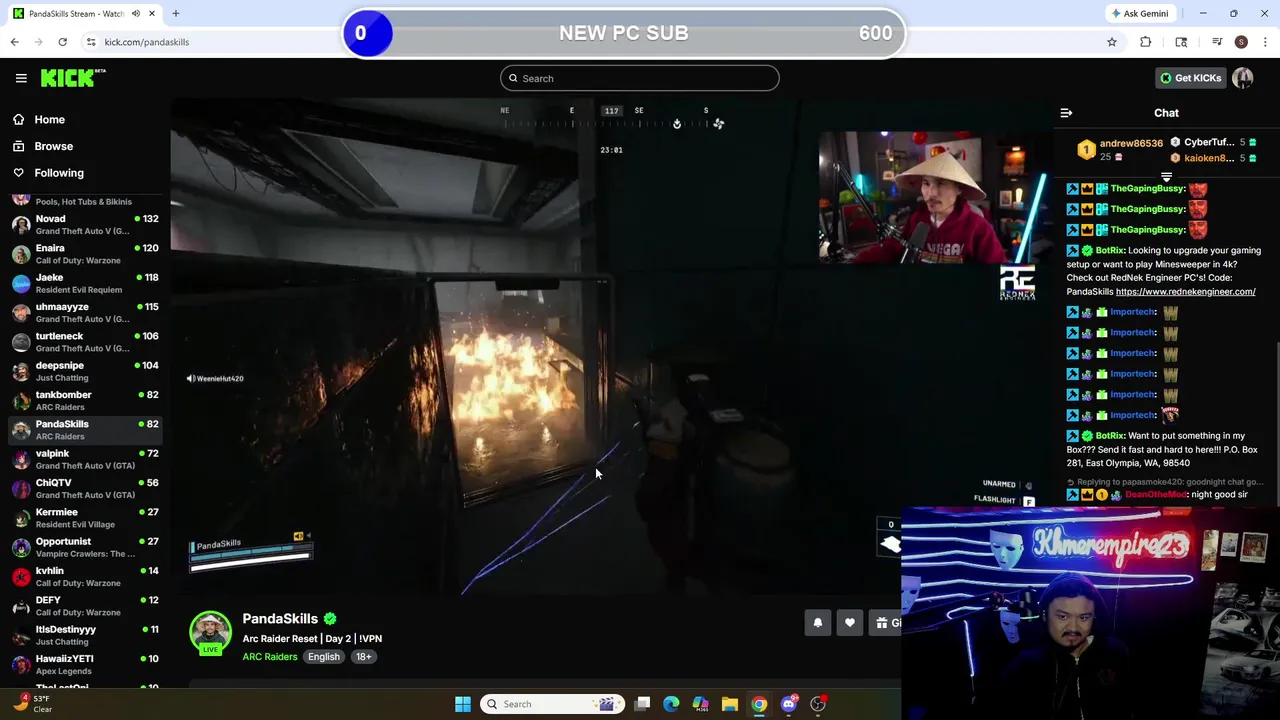Click CyberTuf leaderboard entry

click(1213, 142)
